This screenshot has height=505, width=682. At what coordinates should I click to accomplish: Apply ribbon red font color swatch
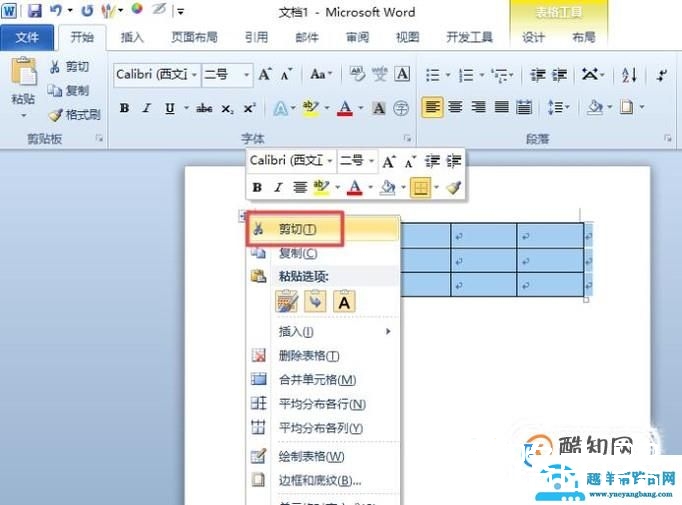coord(345,108)
